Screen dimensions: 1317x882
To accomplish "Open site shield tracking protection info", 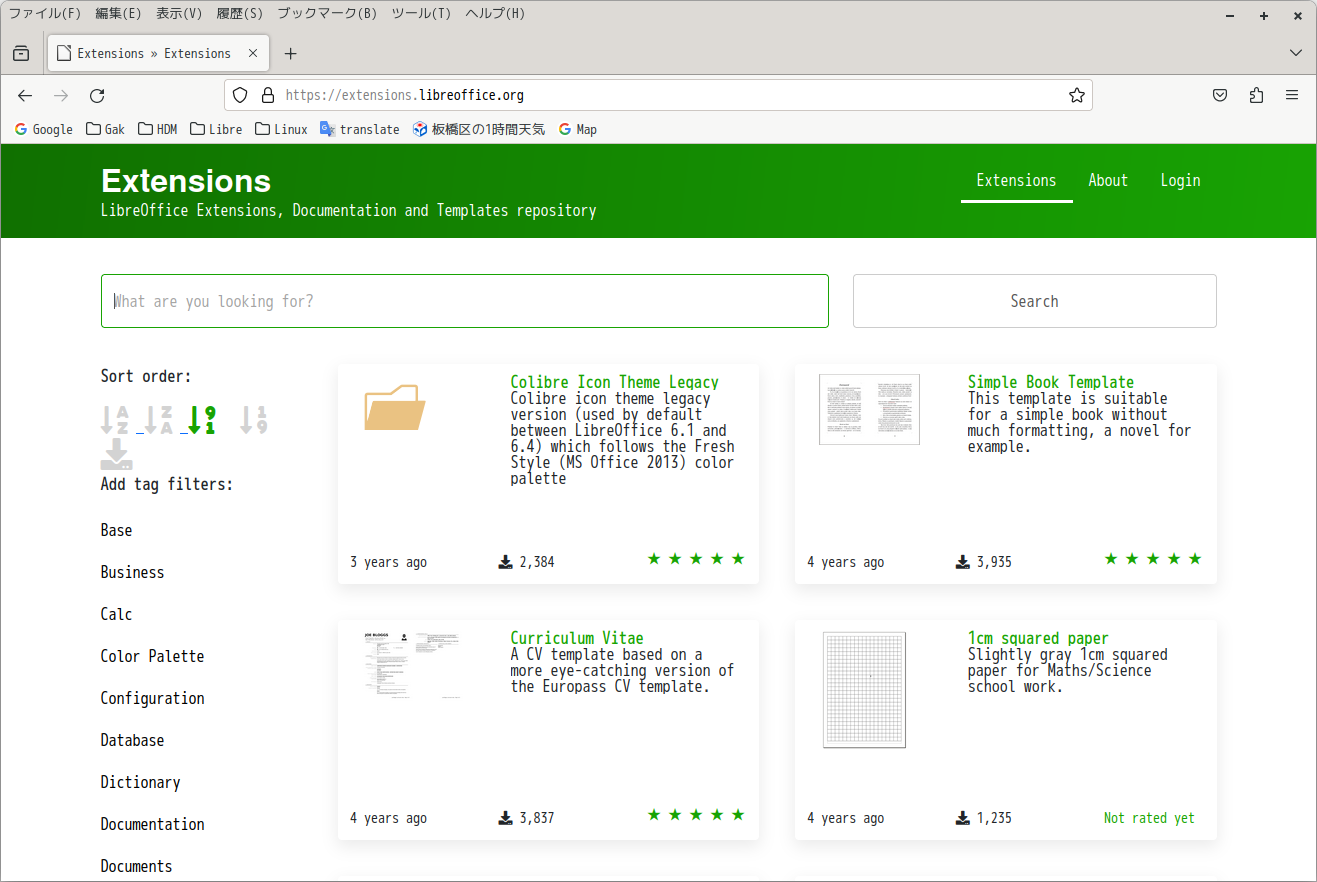I will click(x=240, y=95).
